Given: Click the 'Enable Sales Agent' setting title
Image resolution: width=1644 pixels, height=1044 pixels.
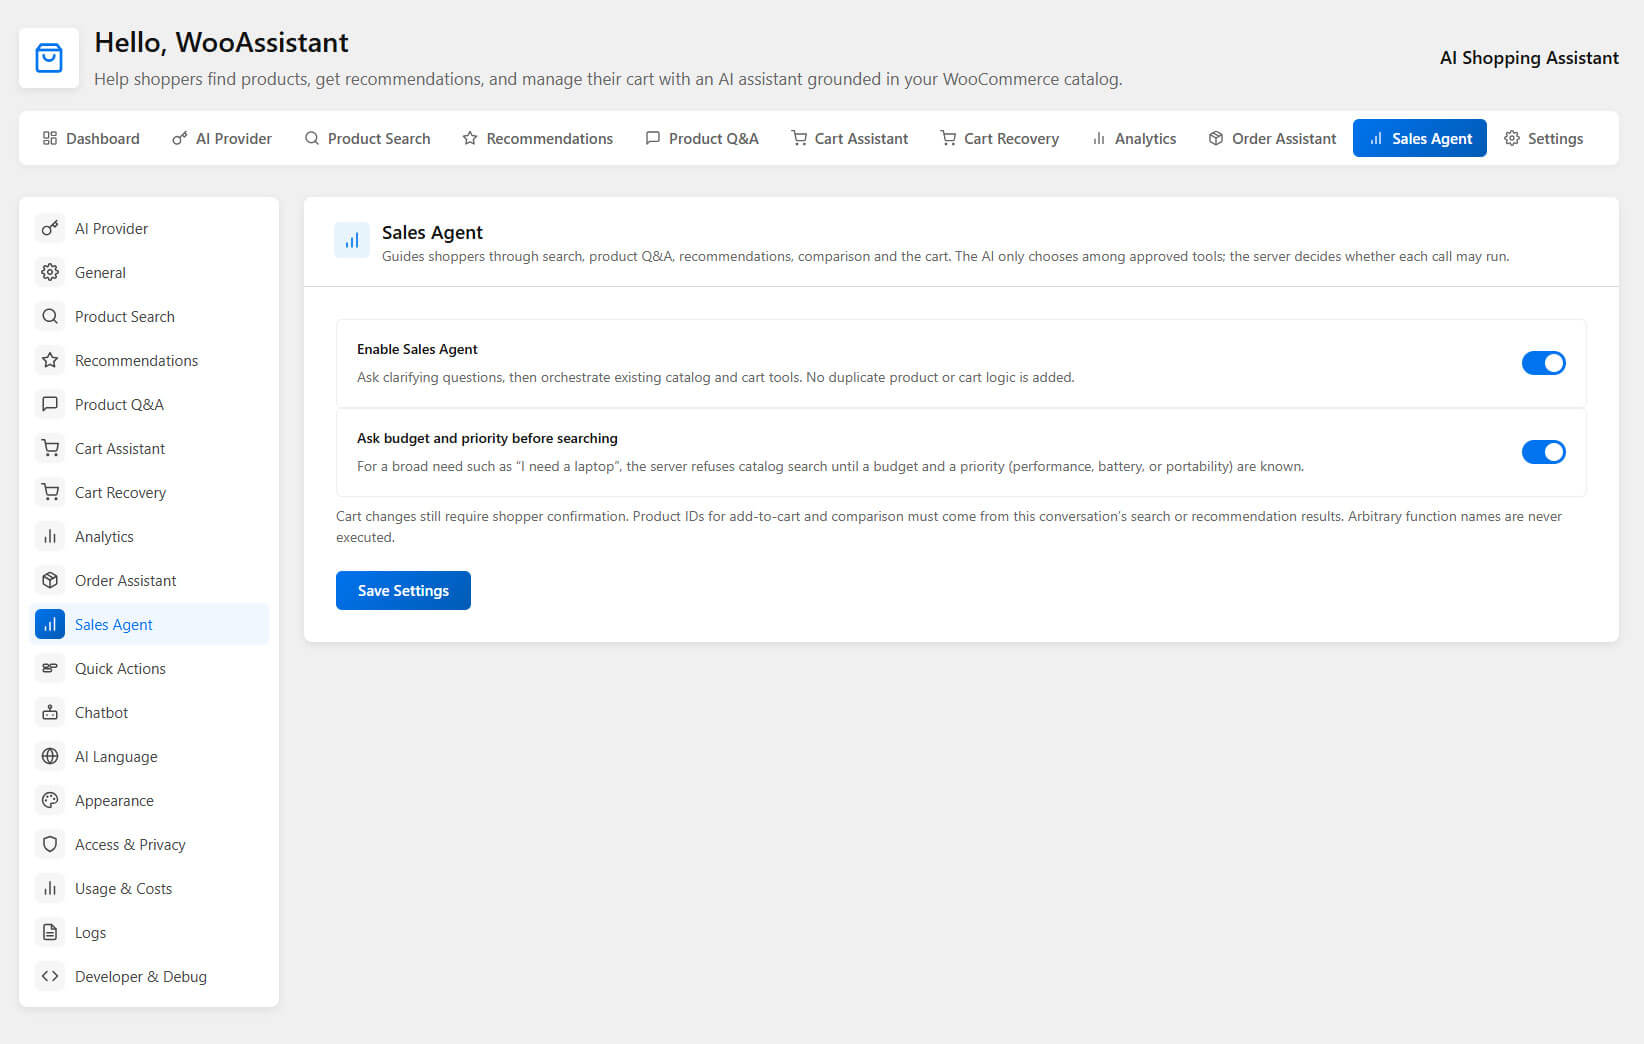Looking at the screenshot, I should click(417, 350).
